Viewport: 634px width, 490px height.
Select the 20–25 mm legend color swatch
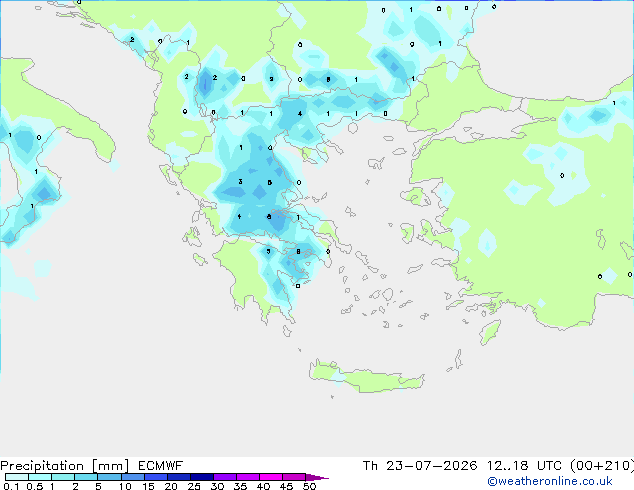179,477
